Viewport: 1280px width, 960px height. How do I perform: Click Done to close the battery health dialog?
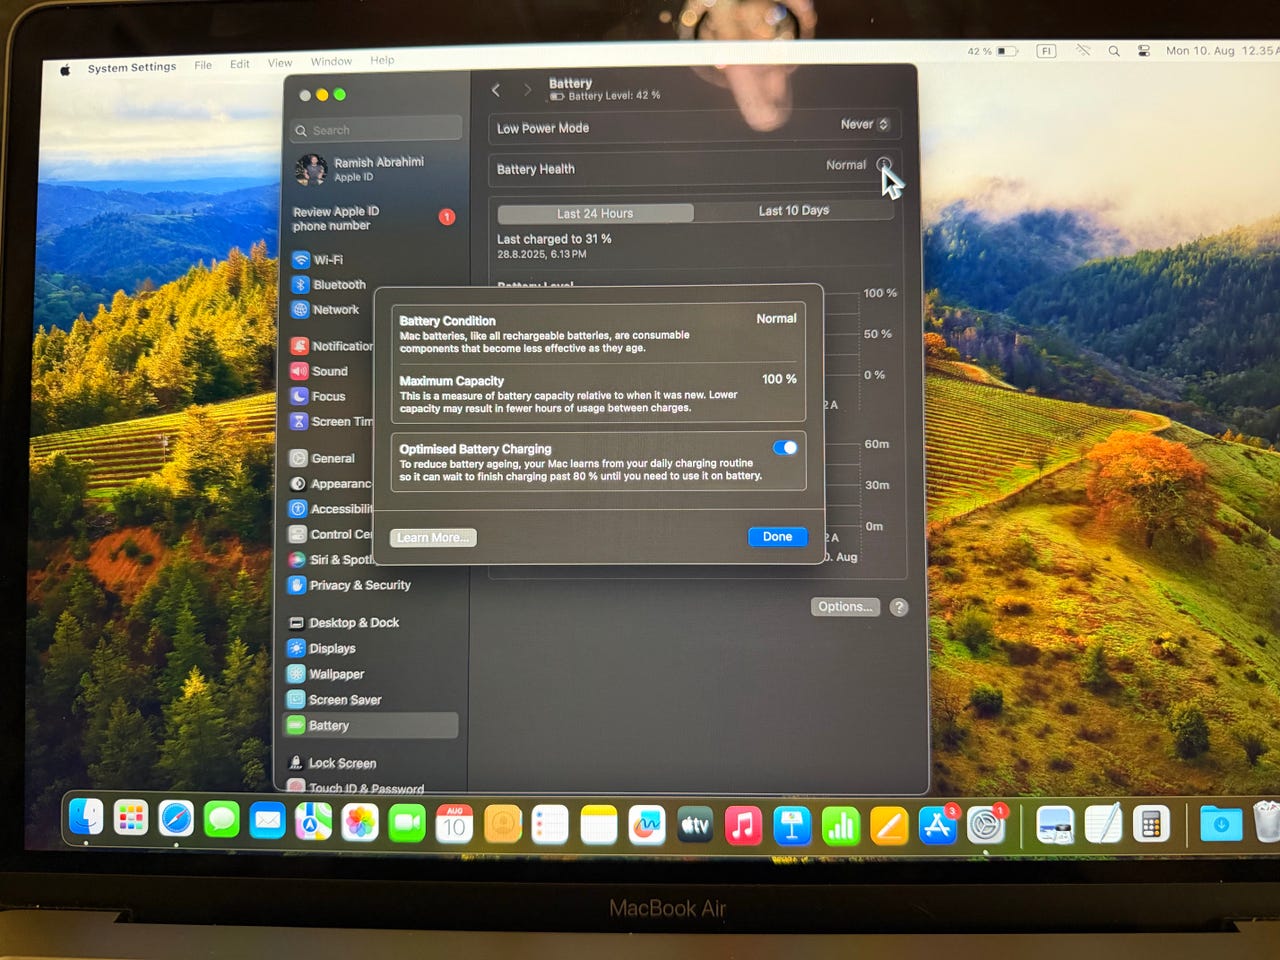(x=777, y=537)
